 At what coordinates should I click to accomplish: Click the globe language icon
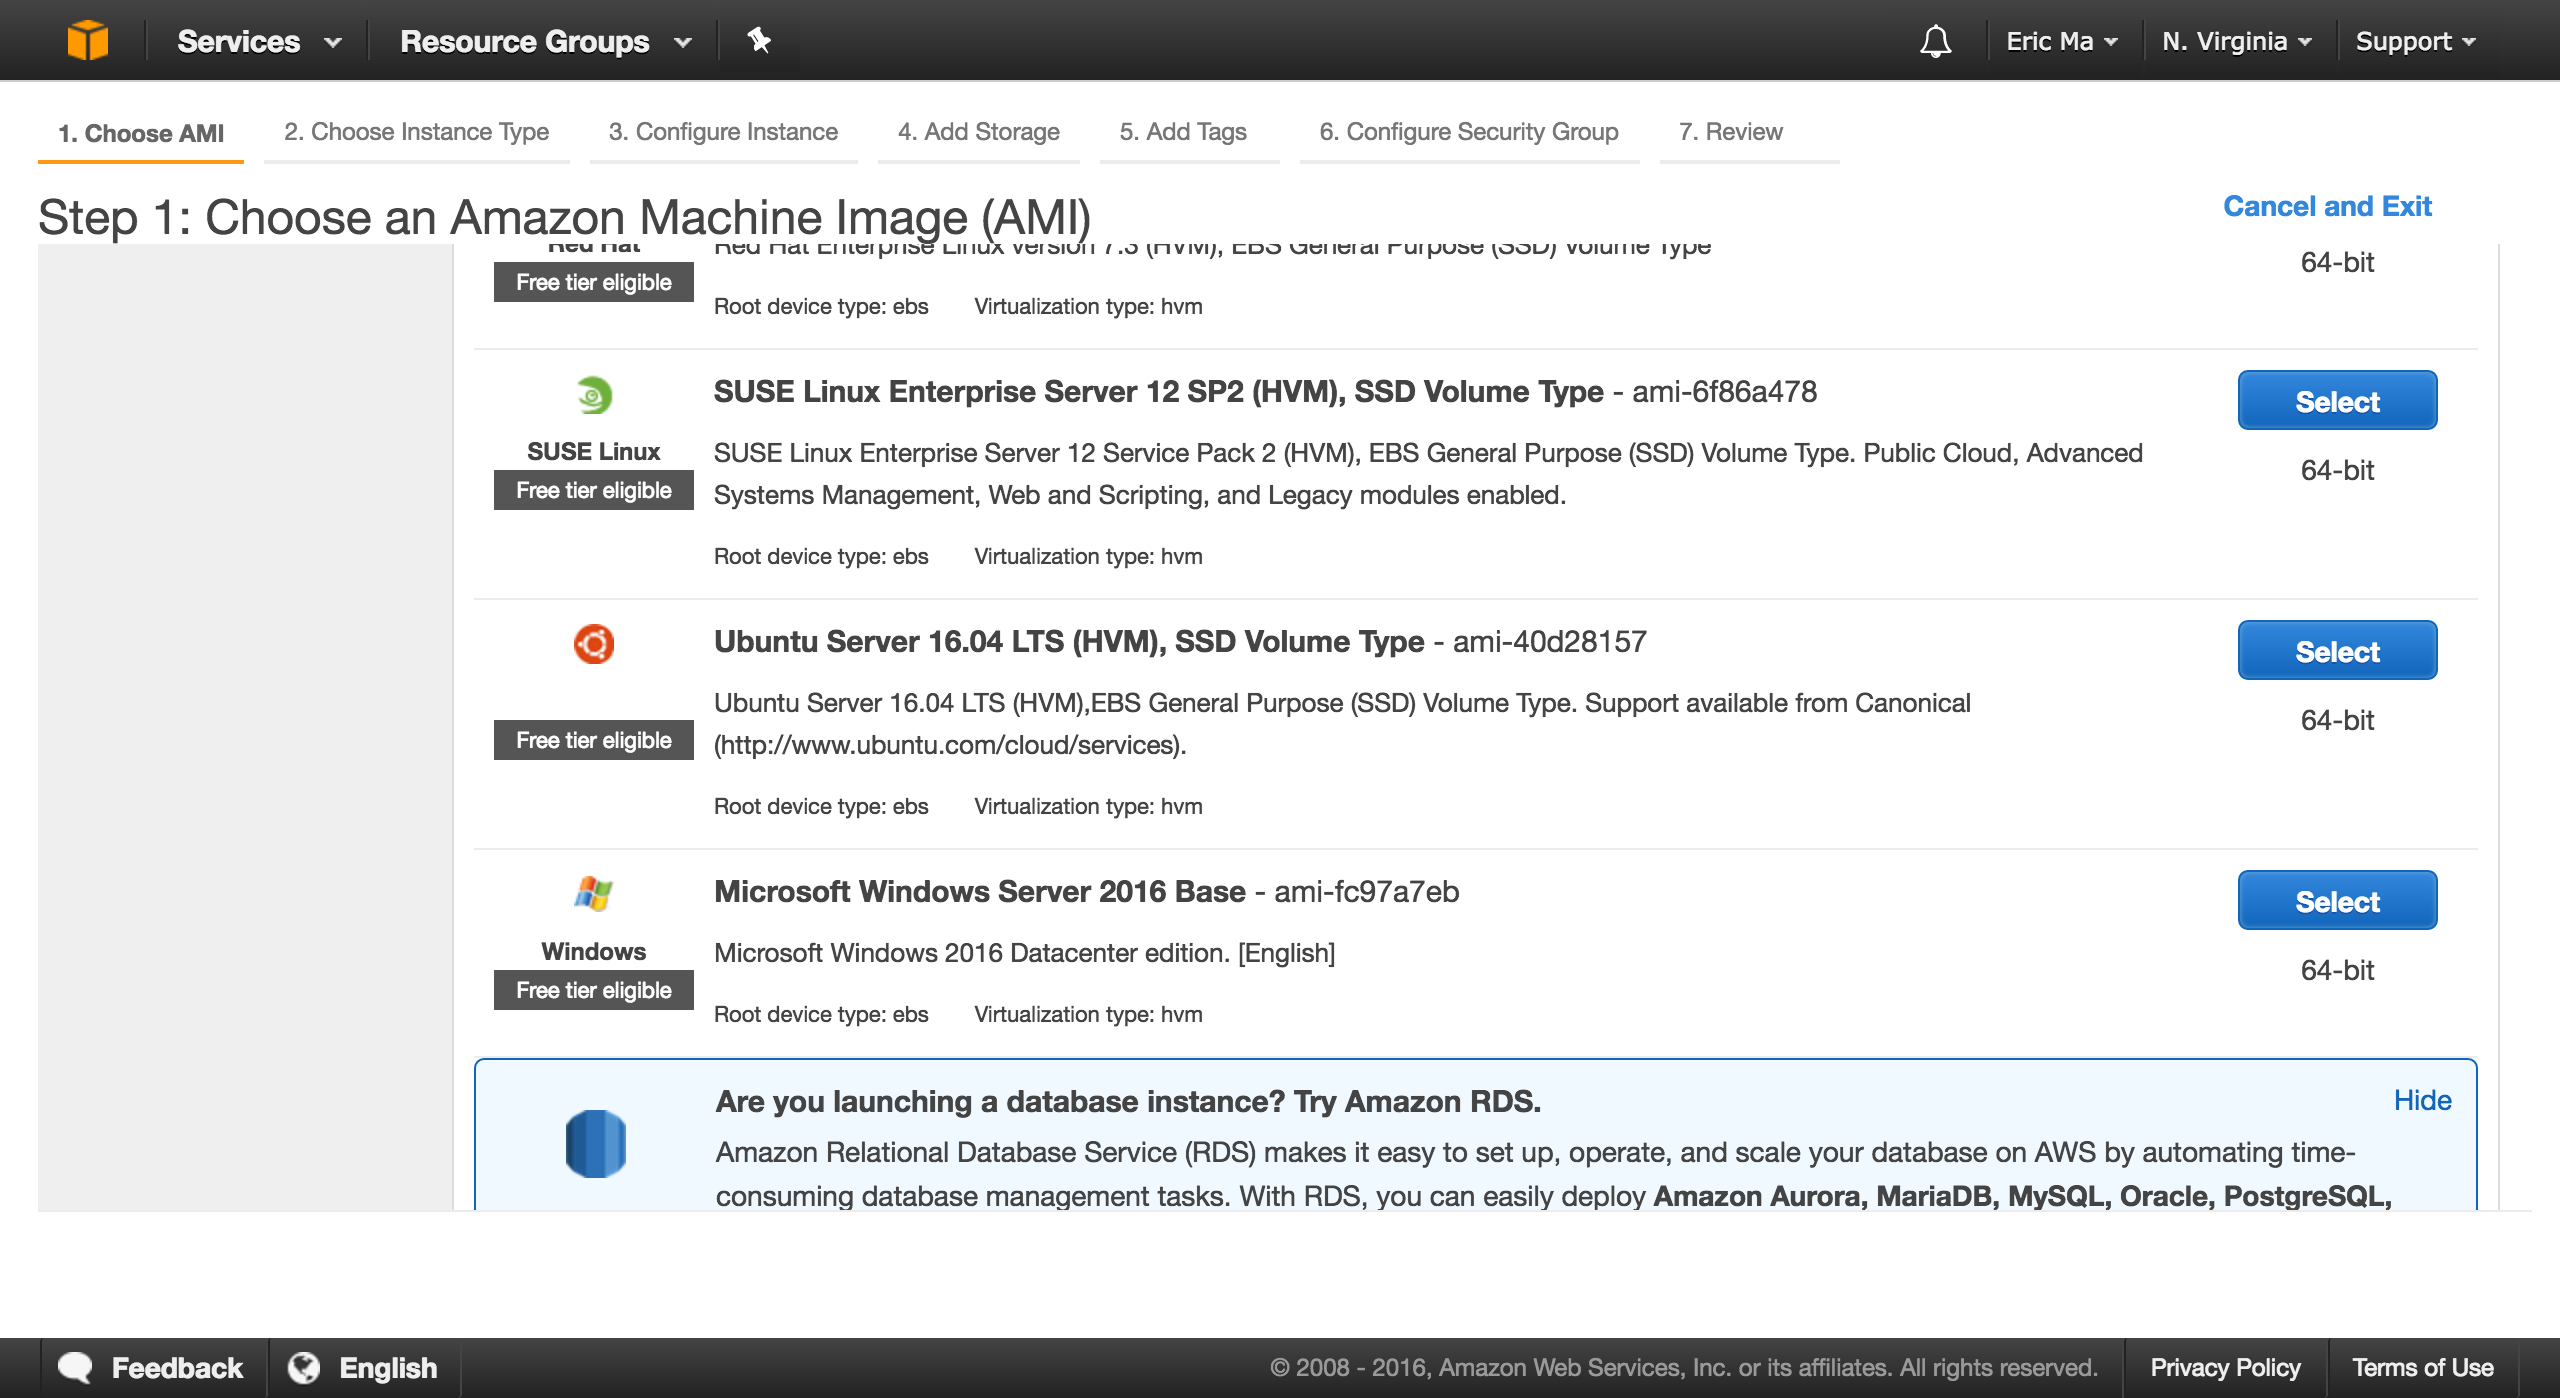tap(304, 1367)
